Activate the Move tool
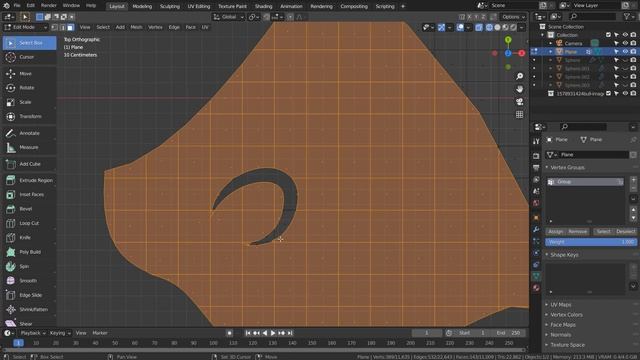640x360 pixels. pyautogui.click(x=29, y=73)
